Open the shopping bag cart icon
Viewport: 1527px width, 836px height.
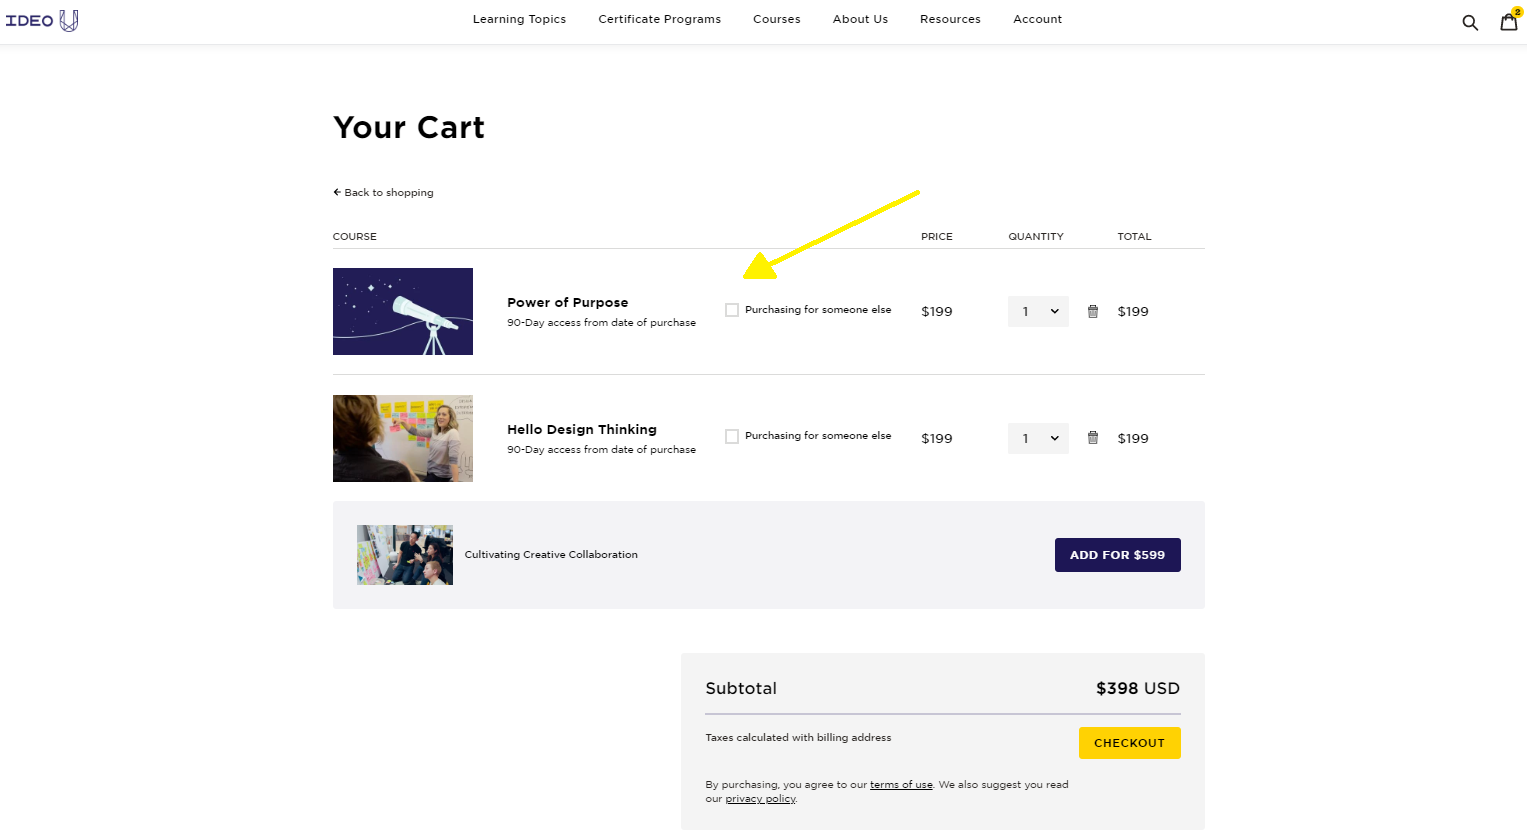[1508, 22]
